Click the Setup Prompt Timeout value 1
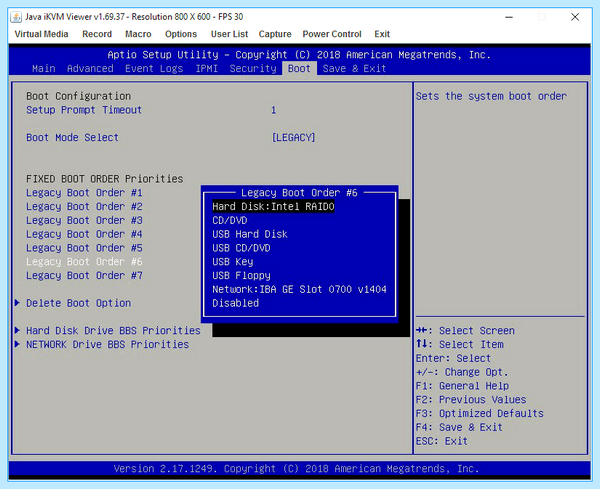 pos(274,110)
